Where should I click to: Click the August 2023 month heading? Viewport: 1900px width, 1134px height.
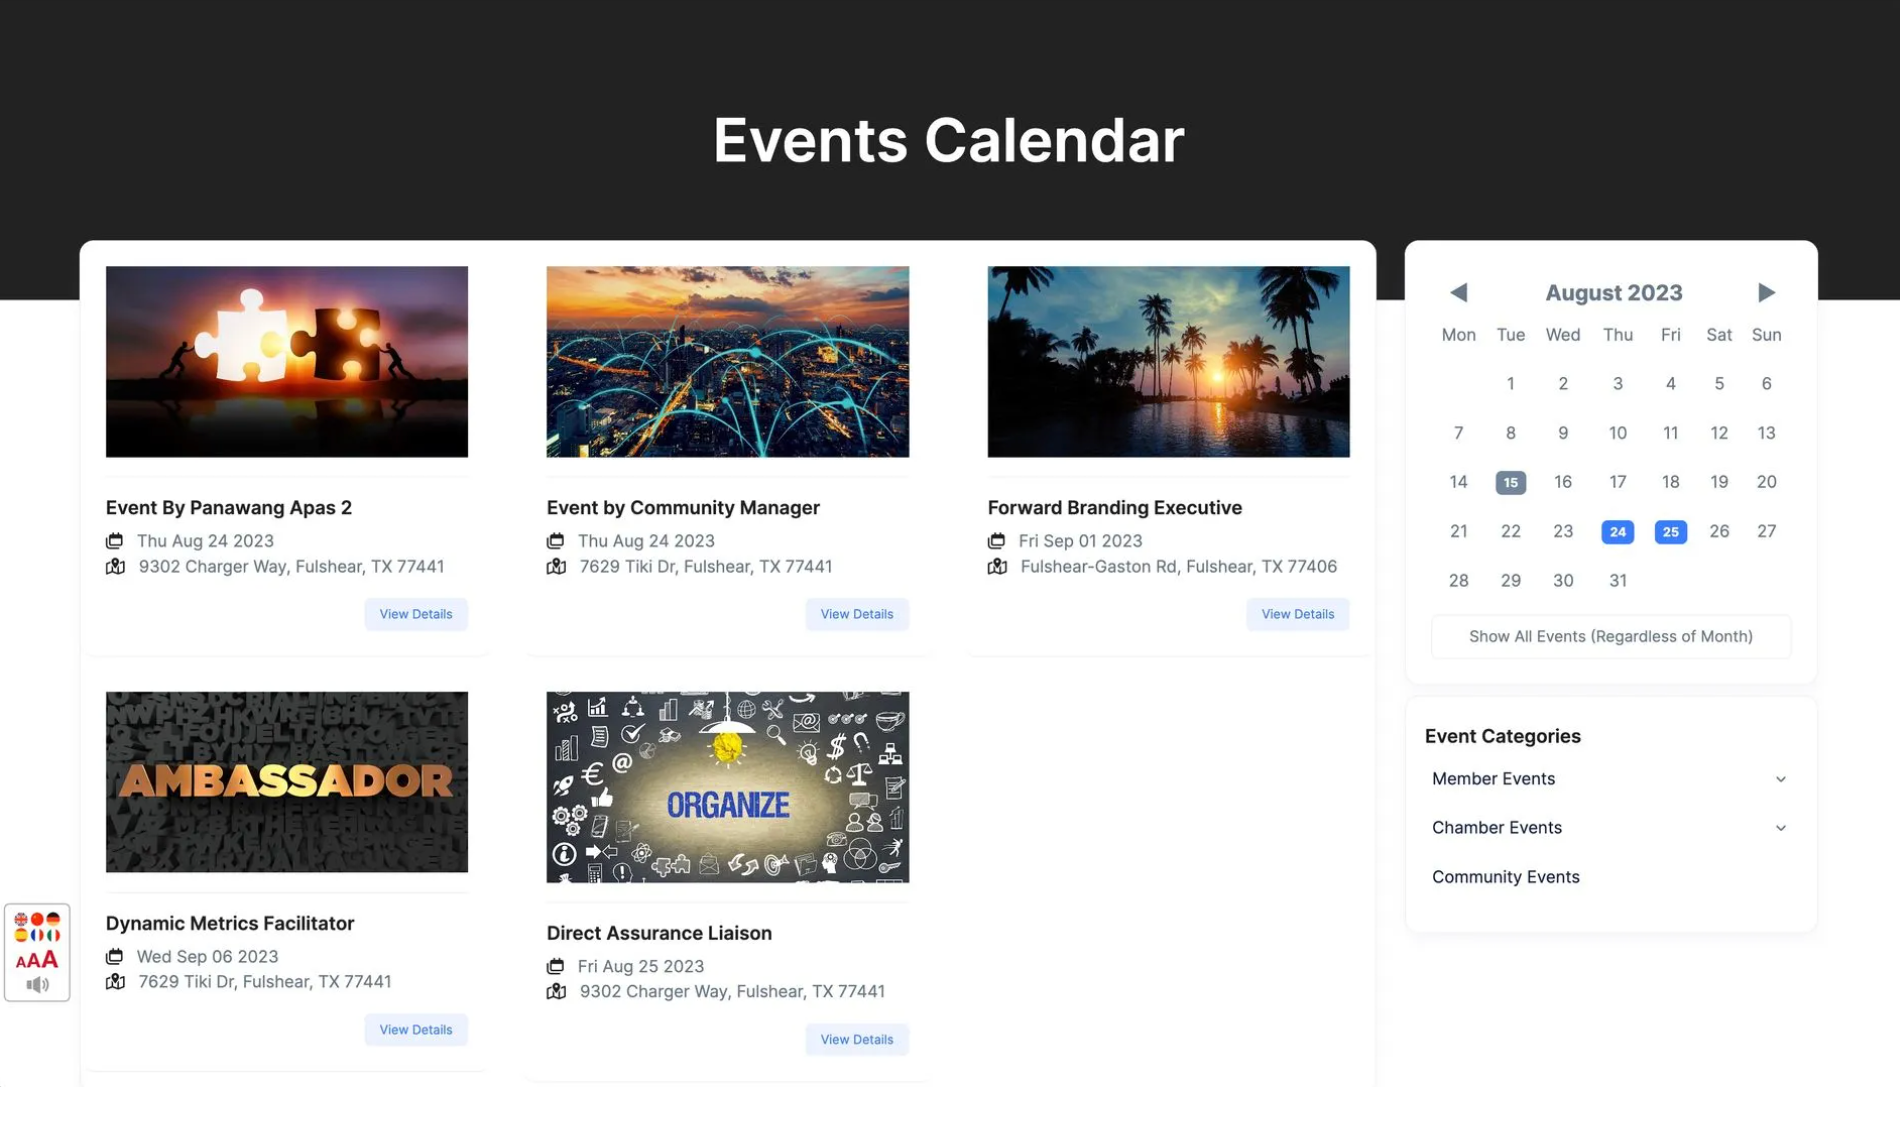pos(1613,293)
